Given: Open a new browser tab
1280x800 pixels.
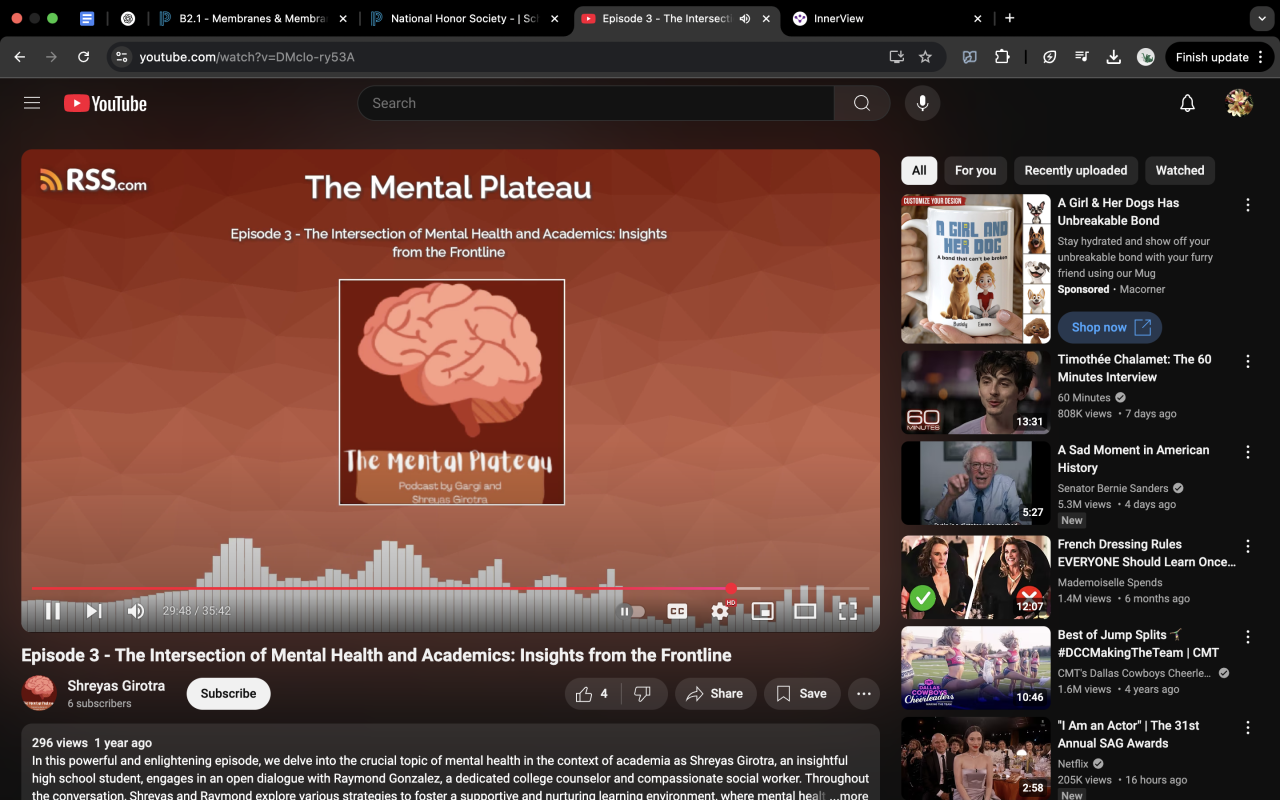Looking at the screenshot, I should click(1010, 18).
